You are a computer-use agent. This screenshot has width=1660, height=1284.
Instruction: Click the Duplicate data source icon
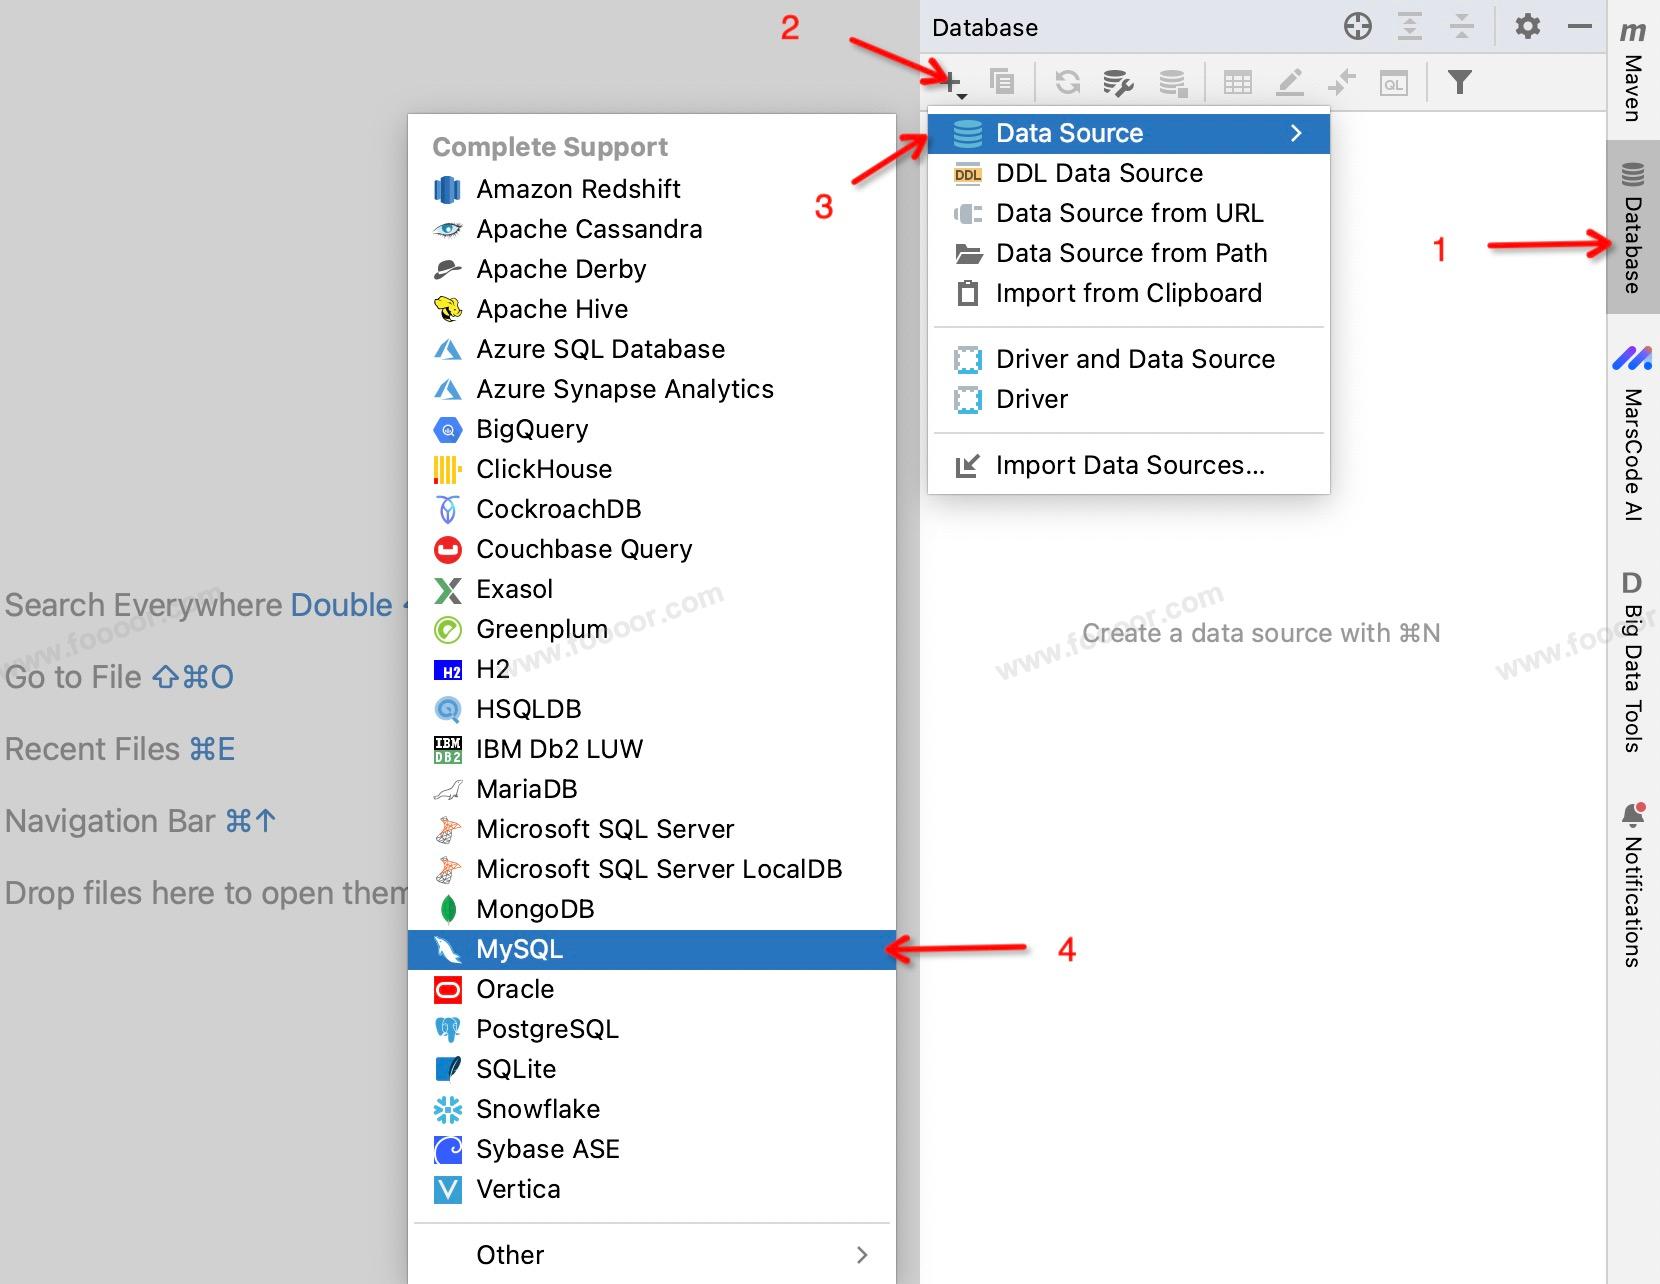tap(1001, 83)
